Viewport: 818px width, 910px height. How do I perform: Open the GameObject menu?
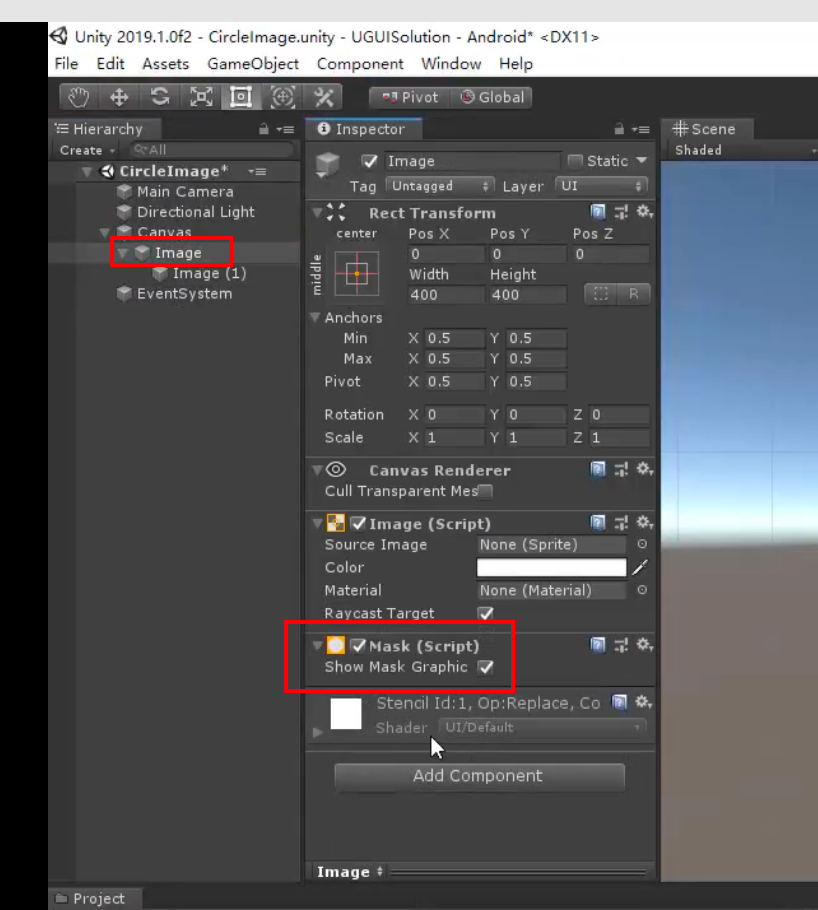[x=253, y=64]
